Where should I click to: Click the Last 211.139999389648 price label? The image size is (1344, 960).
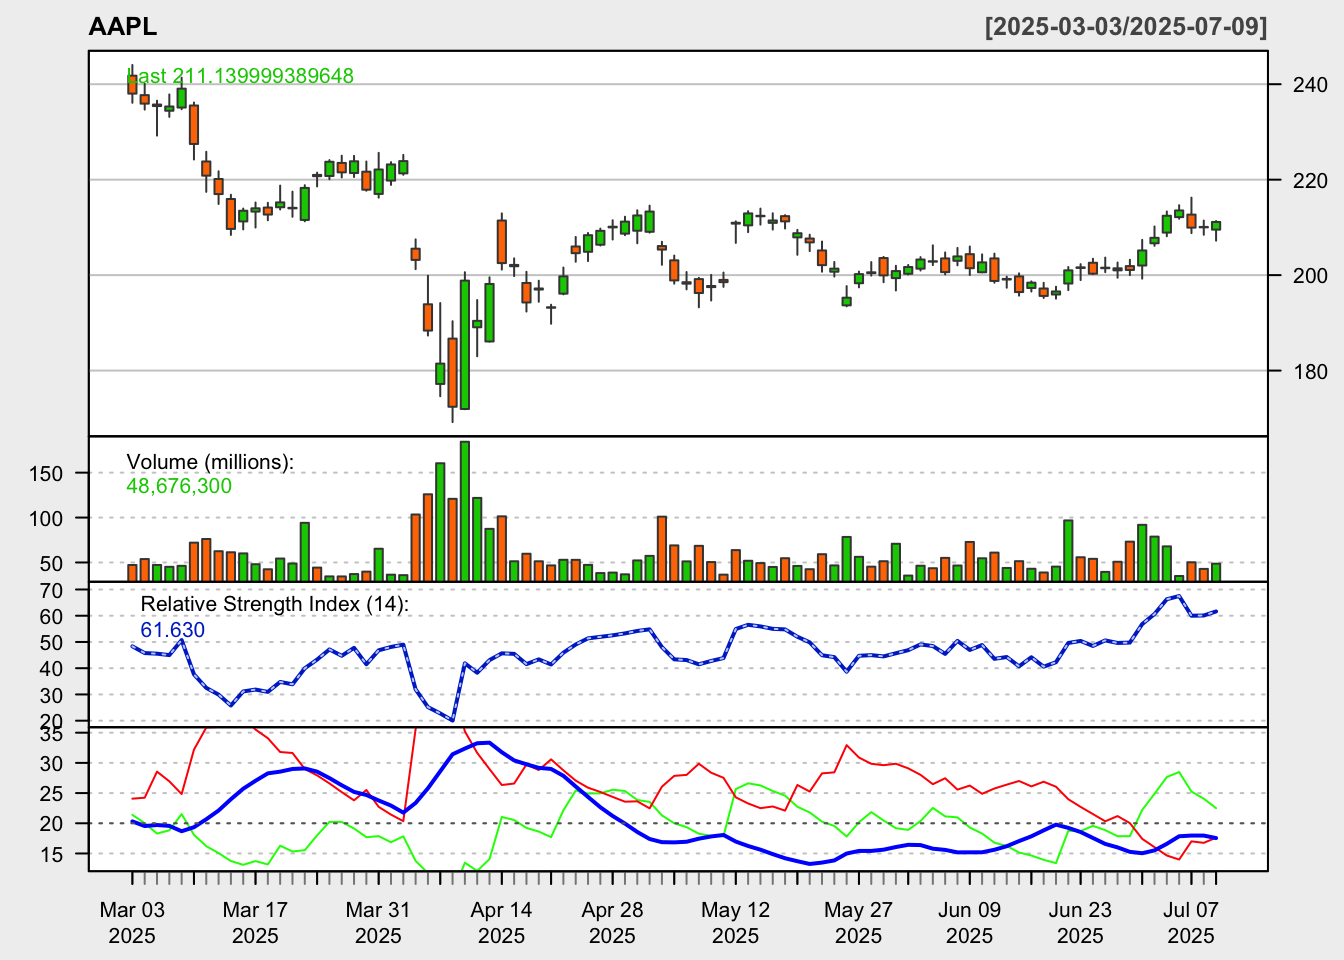pyautogui.click(x=240, y=76)
